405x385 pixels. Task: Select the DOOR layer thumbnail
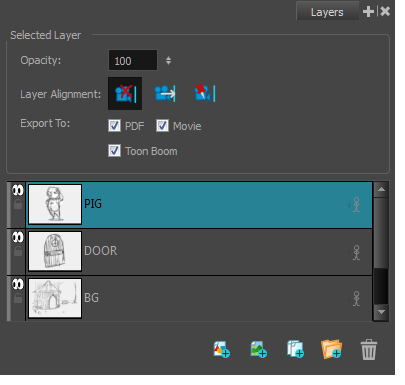[x=55, y=251]
